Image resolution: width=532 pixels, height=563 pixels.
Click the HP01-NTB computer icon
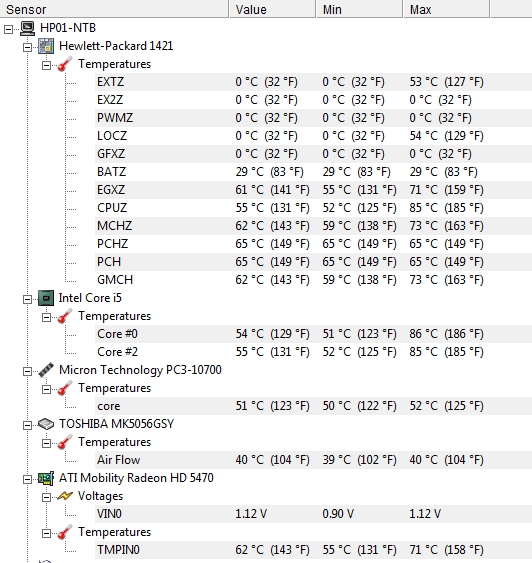(28, 28)
